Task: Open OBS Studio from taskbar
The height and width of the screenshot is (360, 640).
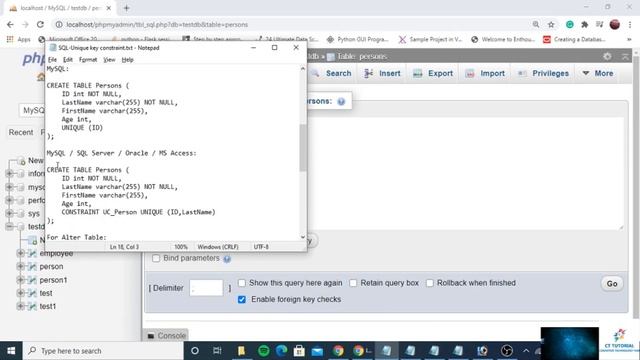Action: pyautogui.click(x=507, y=351)
